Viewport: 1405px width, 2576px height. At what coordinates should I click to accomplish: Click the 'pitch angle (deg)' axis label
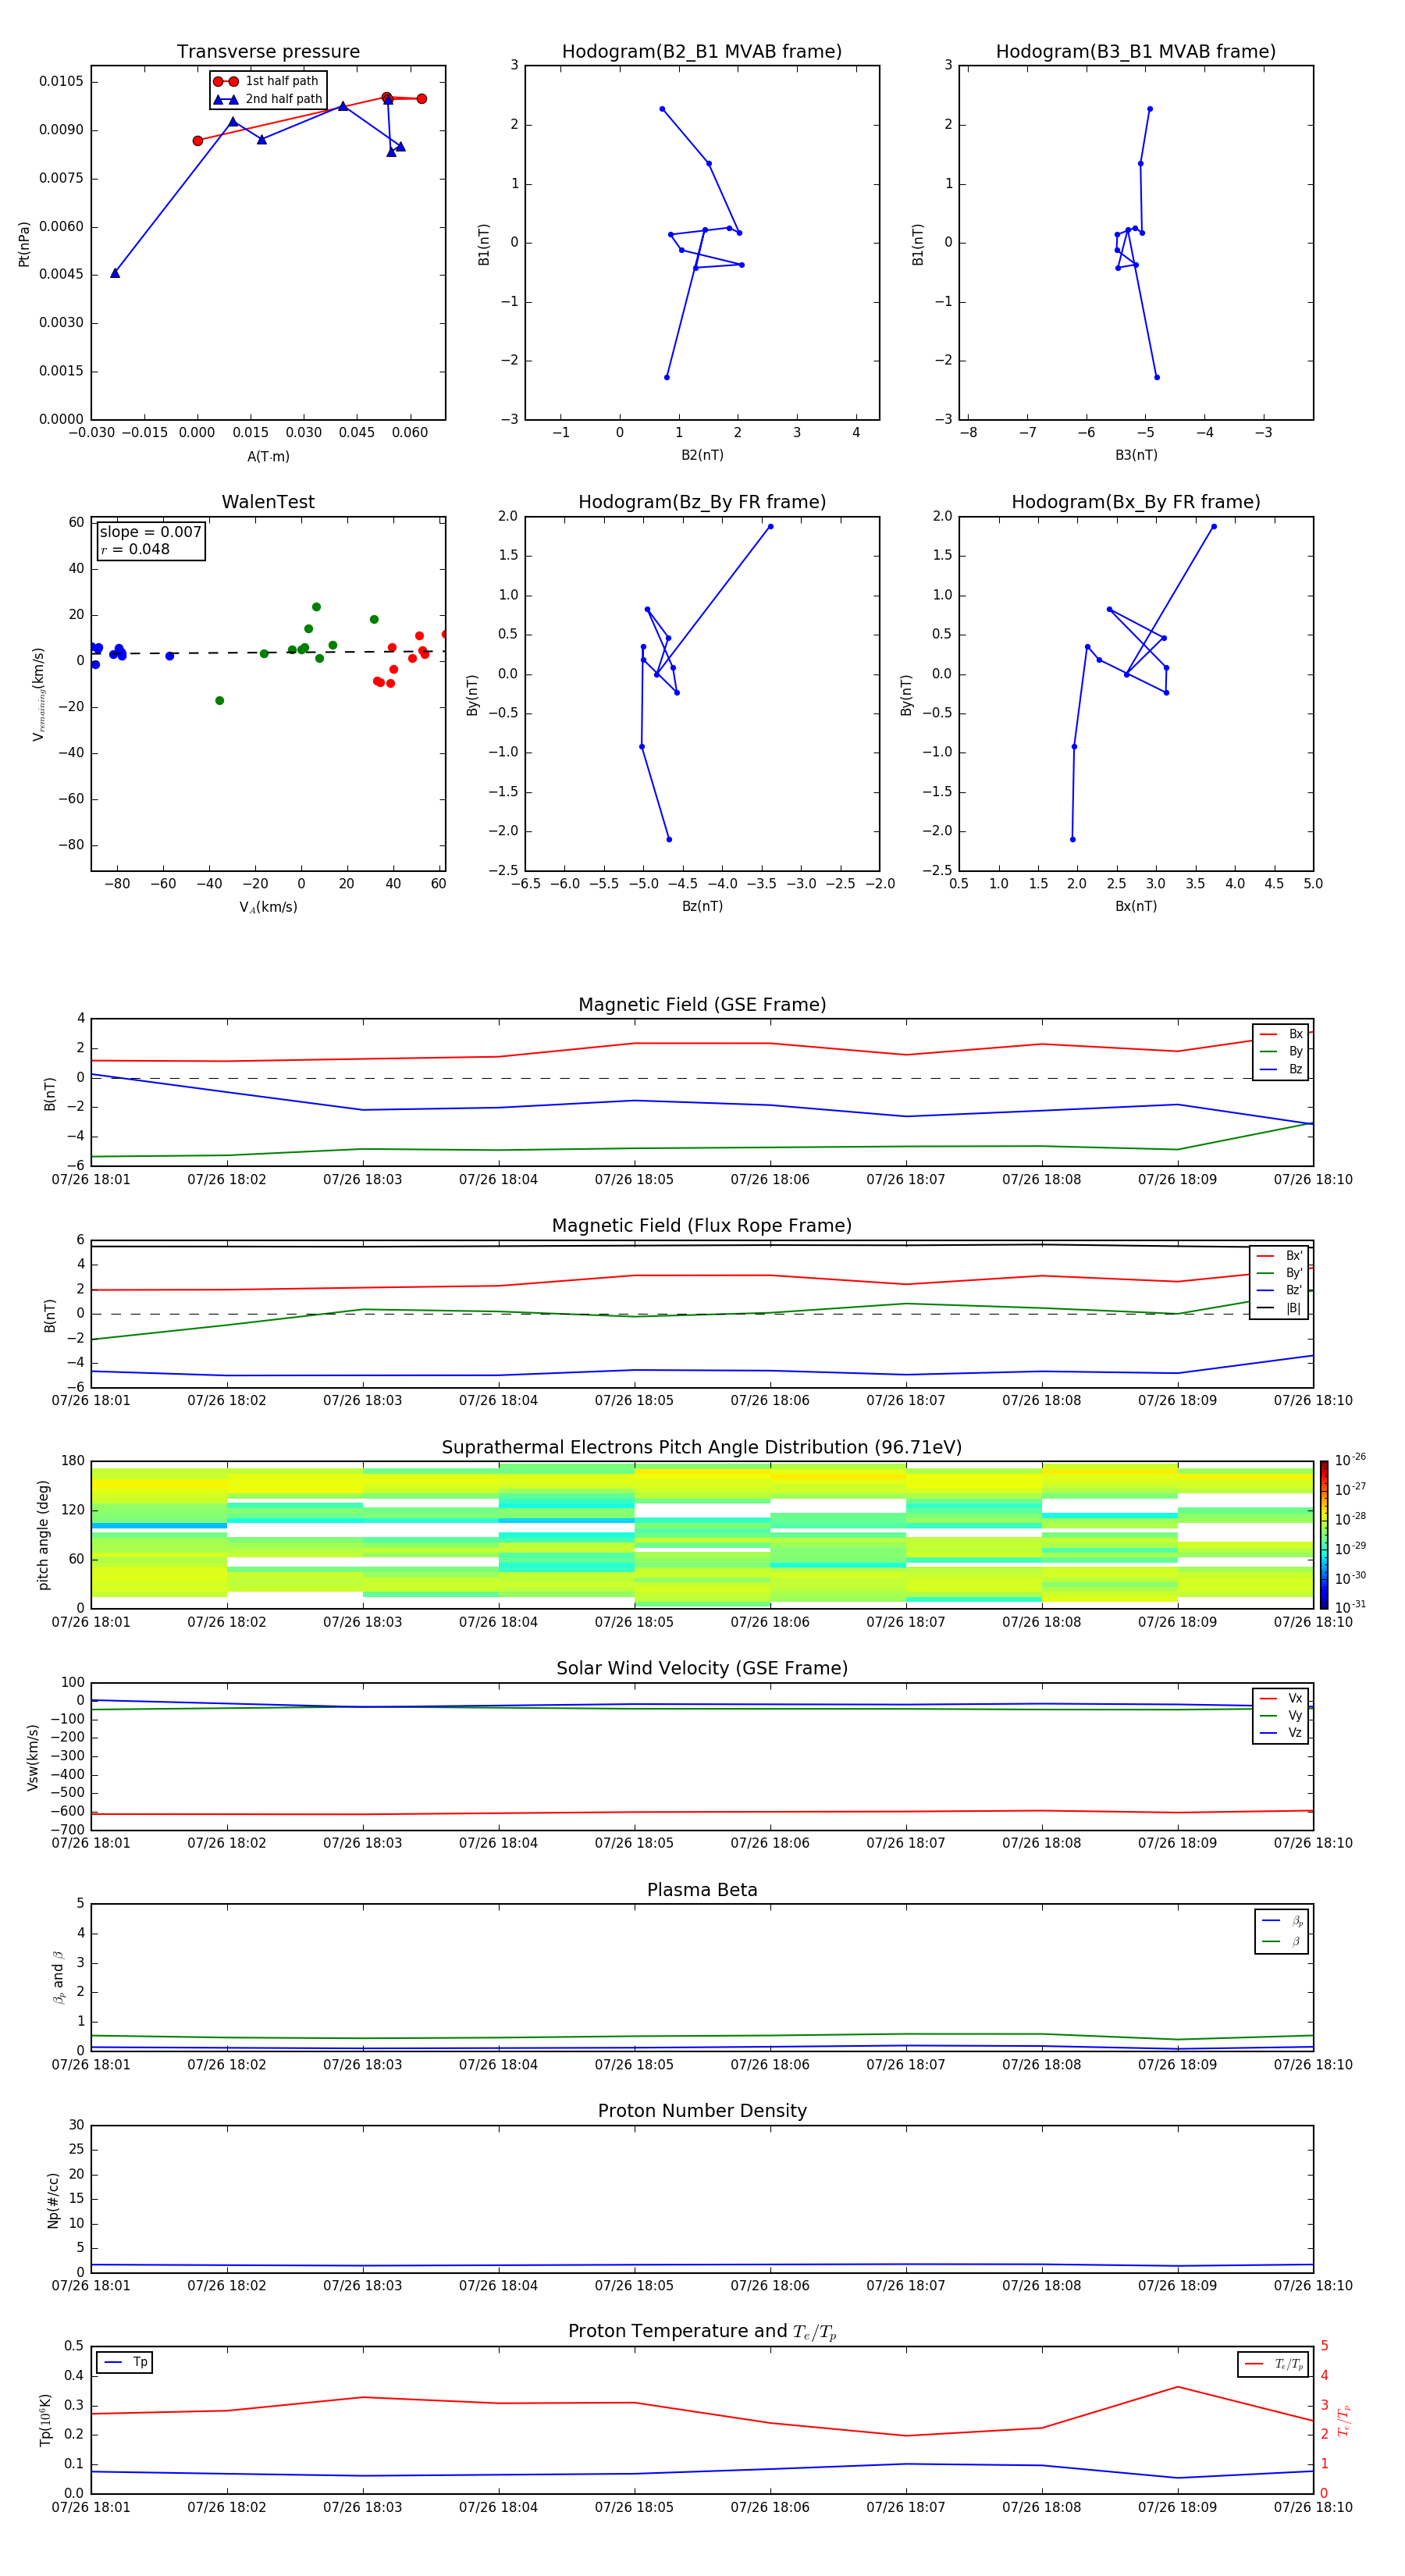pyautogui.click(x=43, y=1535)
